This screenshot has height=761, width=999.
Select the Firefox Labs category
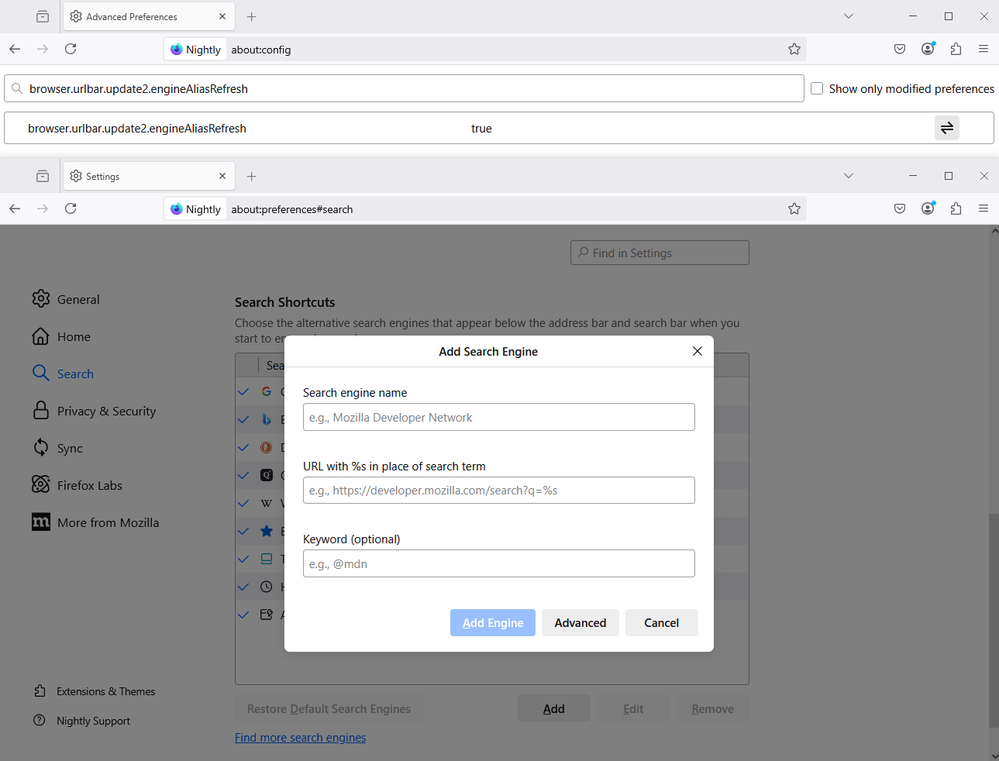(89, 485)
